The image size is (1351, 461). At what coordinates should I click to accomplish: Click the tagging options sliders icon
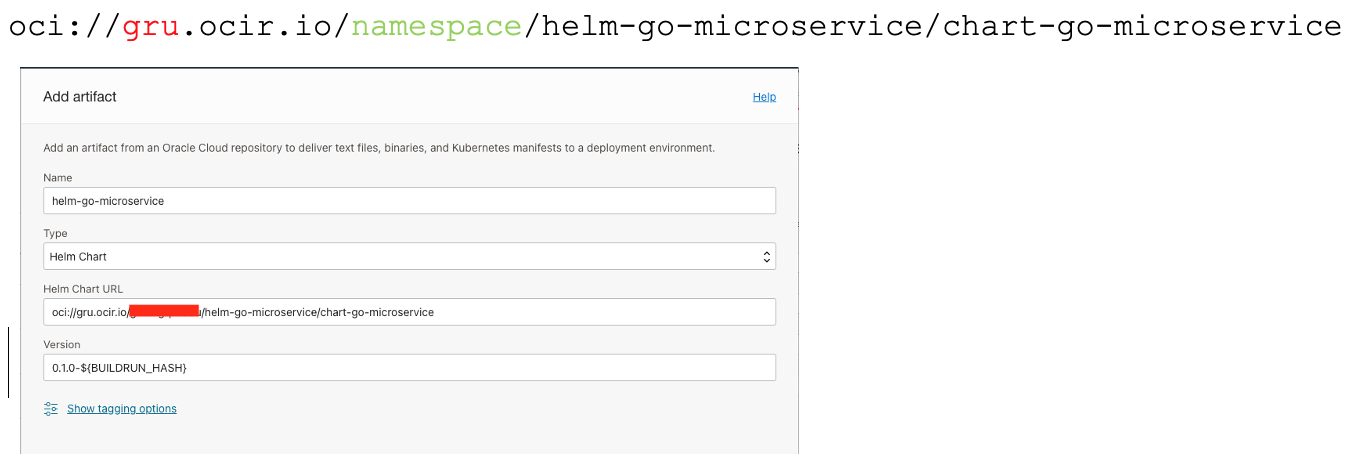tap(51, 409)
